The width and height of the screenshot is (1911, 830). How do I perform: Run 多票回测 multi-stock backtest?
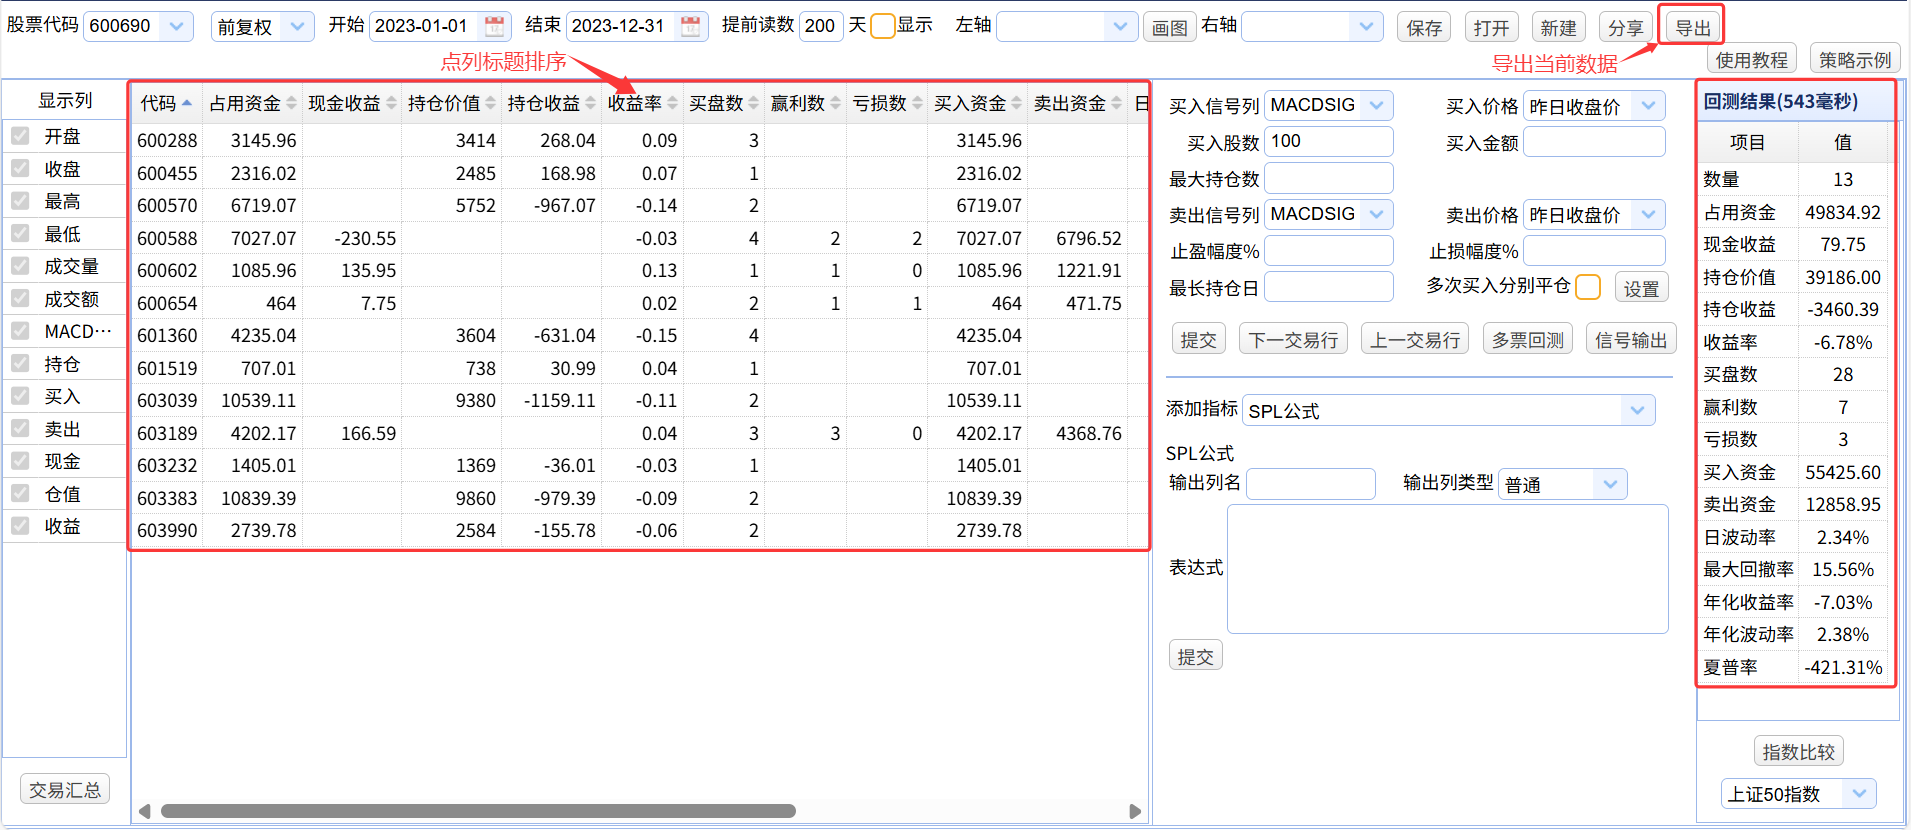point(1527,340)
